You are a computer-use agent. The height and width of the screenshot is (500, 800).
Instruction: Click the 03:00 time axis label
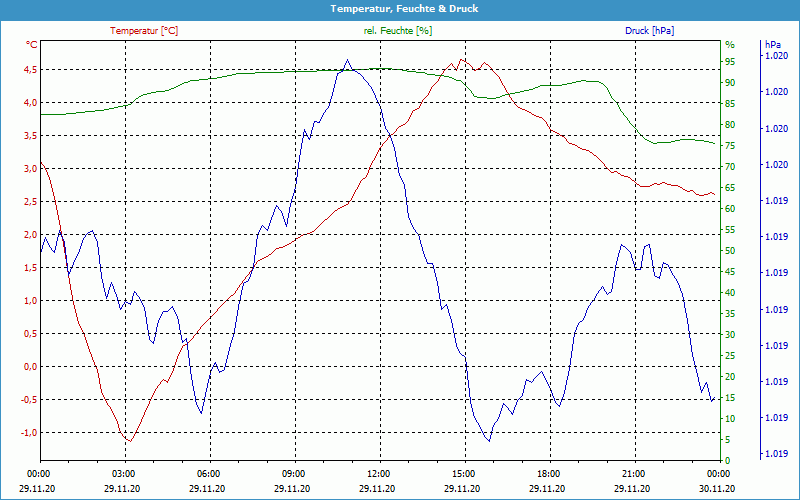[124, 474]
